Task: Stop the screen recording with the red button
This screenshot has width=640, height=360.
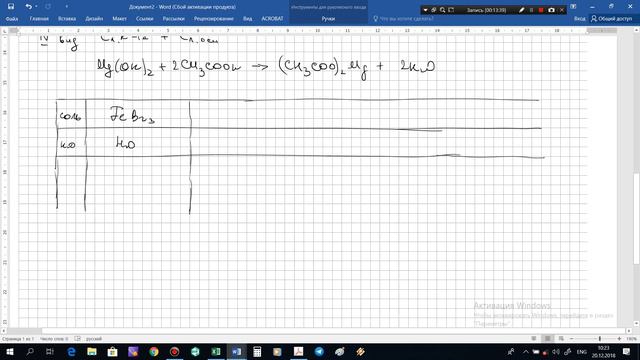Action: pyautogui.click(x=541, y=10)
